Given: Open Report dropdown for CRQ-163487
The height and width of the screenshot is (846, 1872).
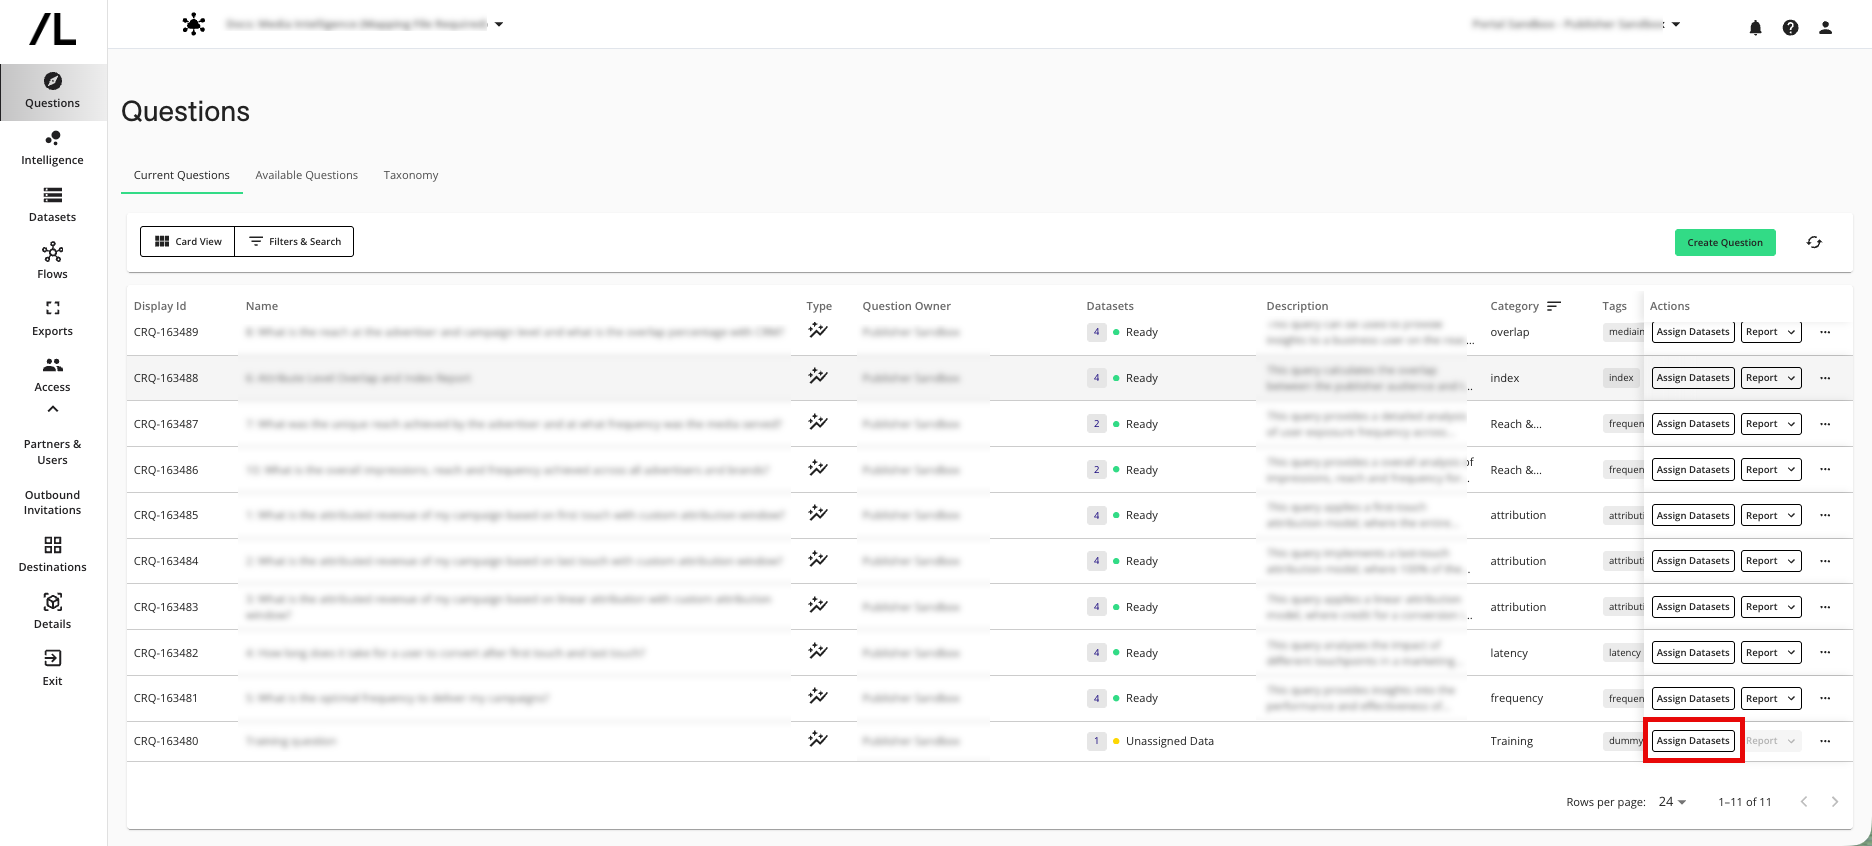Looking at the screenshot, I should click(x=1771, y=424).
